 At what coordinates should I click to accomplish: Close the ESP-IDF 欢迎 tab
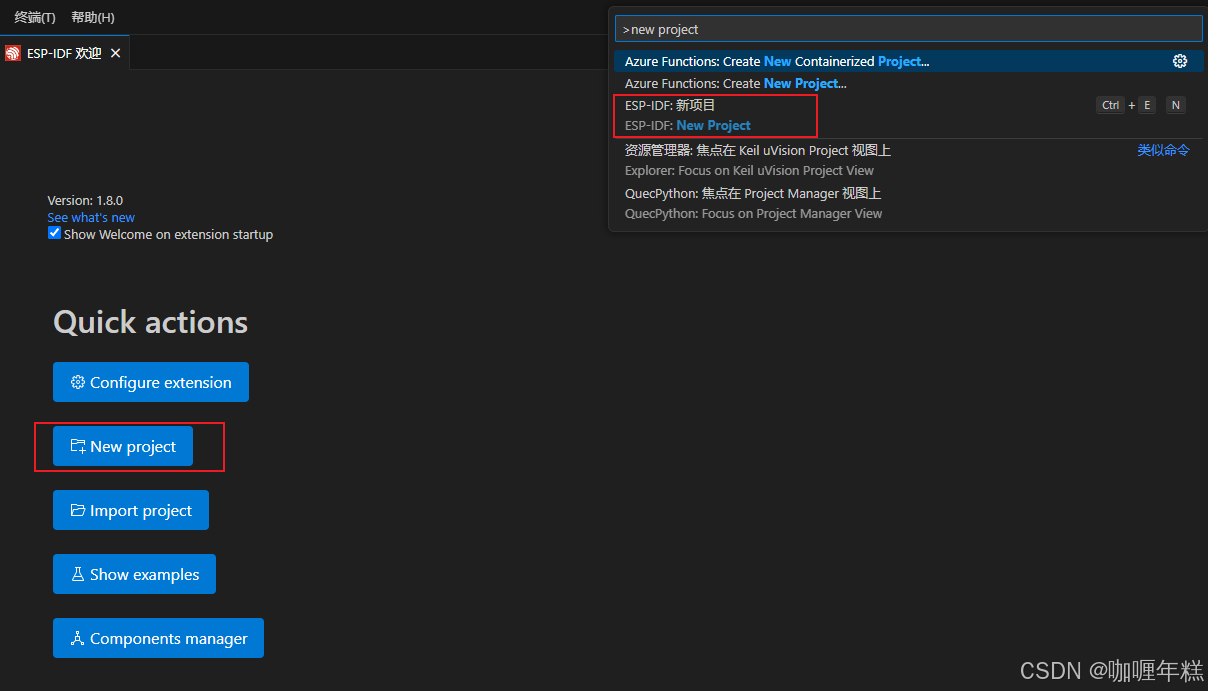click(115, 53)
